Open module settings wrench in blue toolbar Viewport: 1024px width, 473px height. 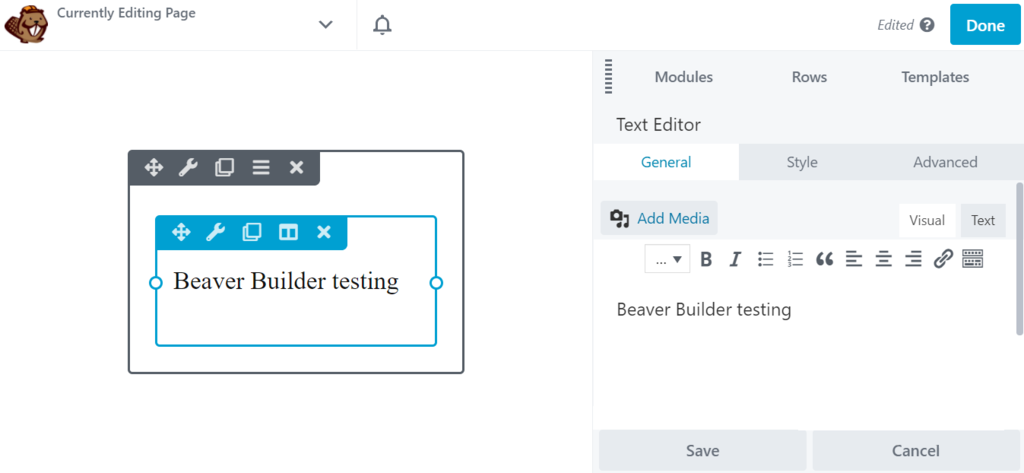[216, 232]
